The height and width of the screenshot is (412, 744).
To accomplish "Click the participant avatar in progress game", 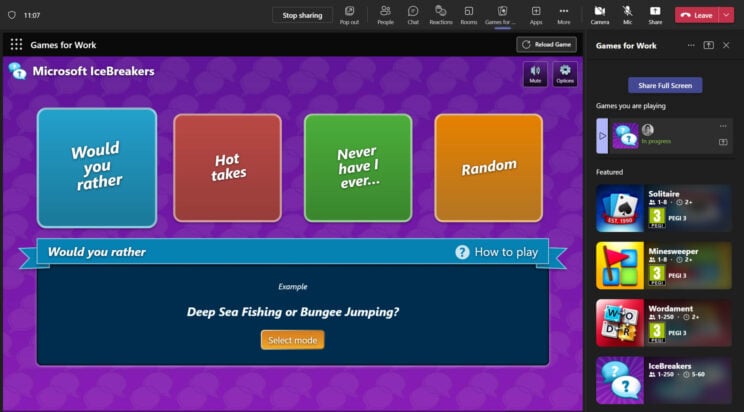I will click(648, 130).
